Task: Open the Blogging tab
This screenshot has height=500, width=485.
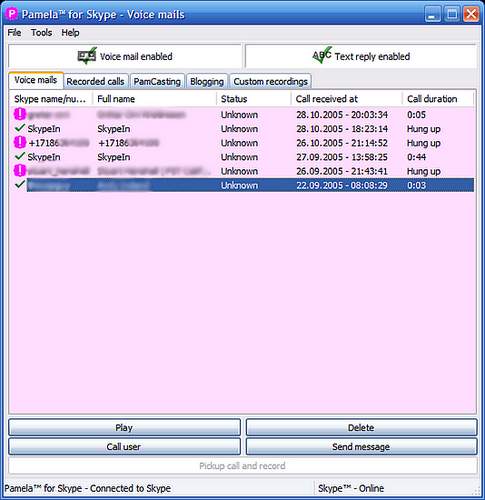Action: tap(207, 81)
